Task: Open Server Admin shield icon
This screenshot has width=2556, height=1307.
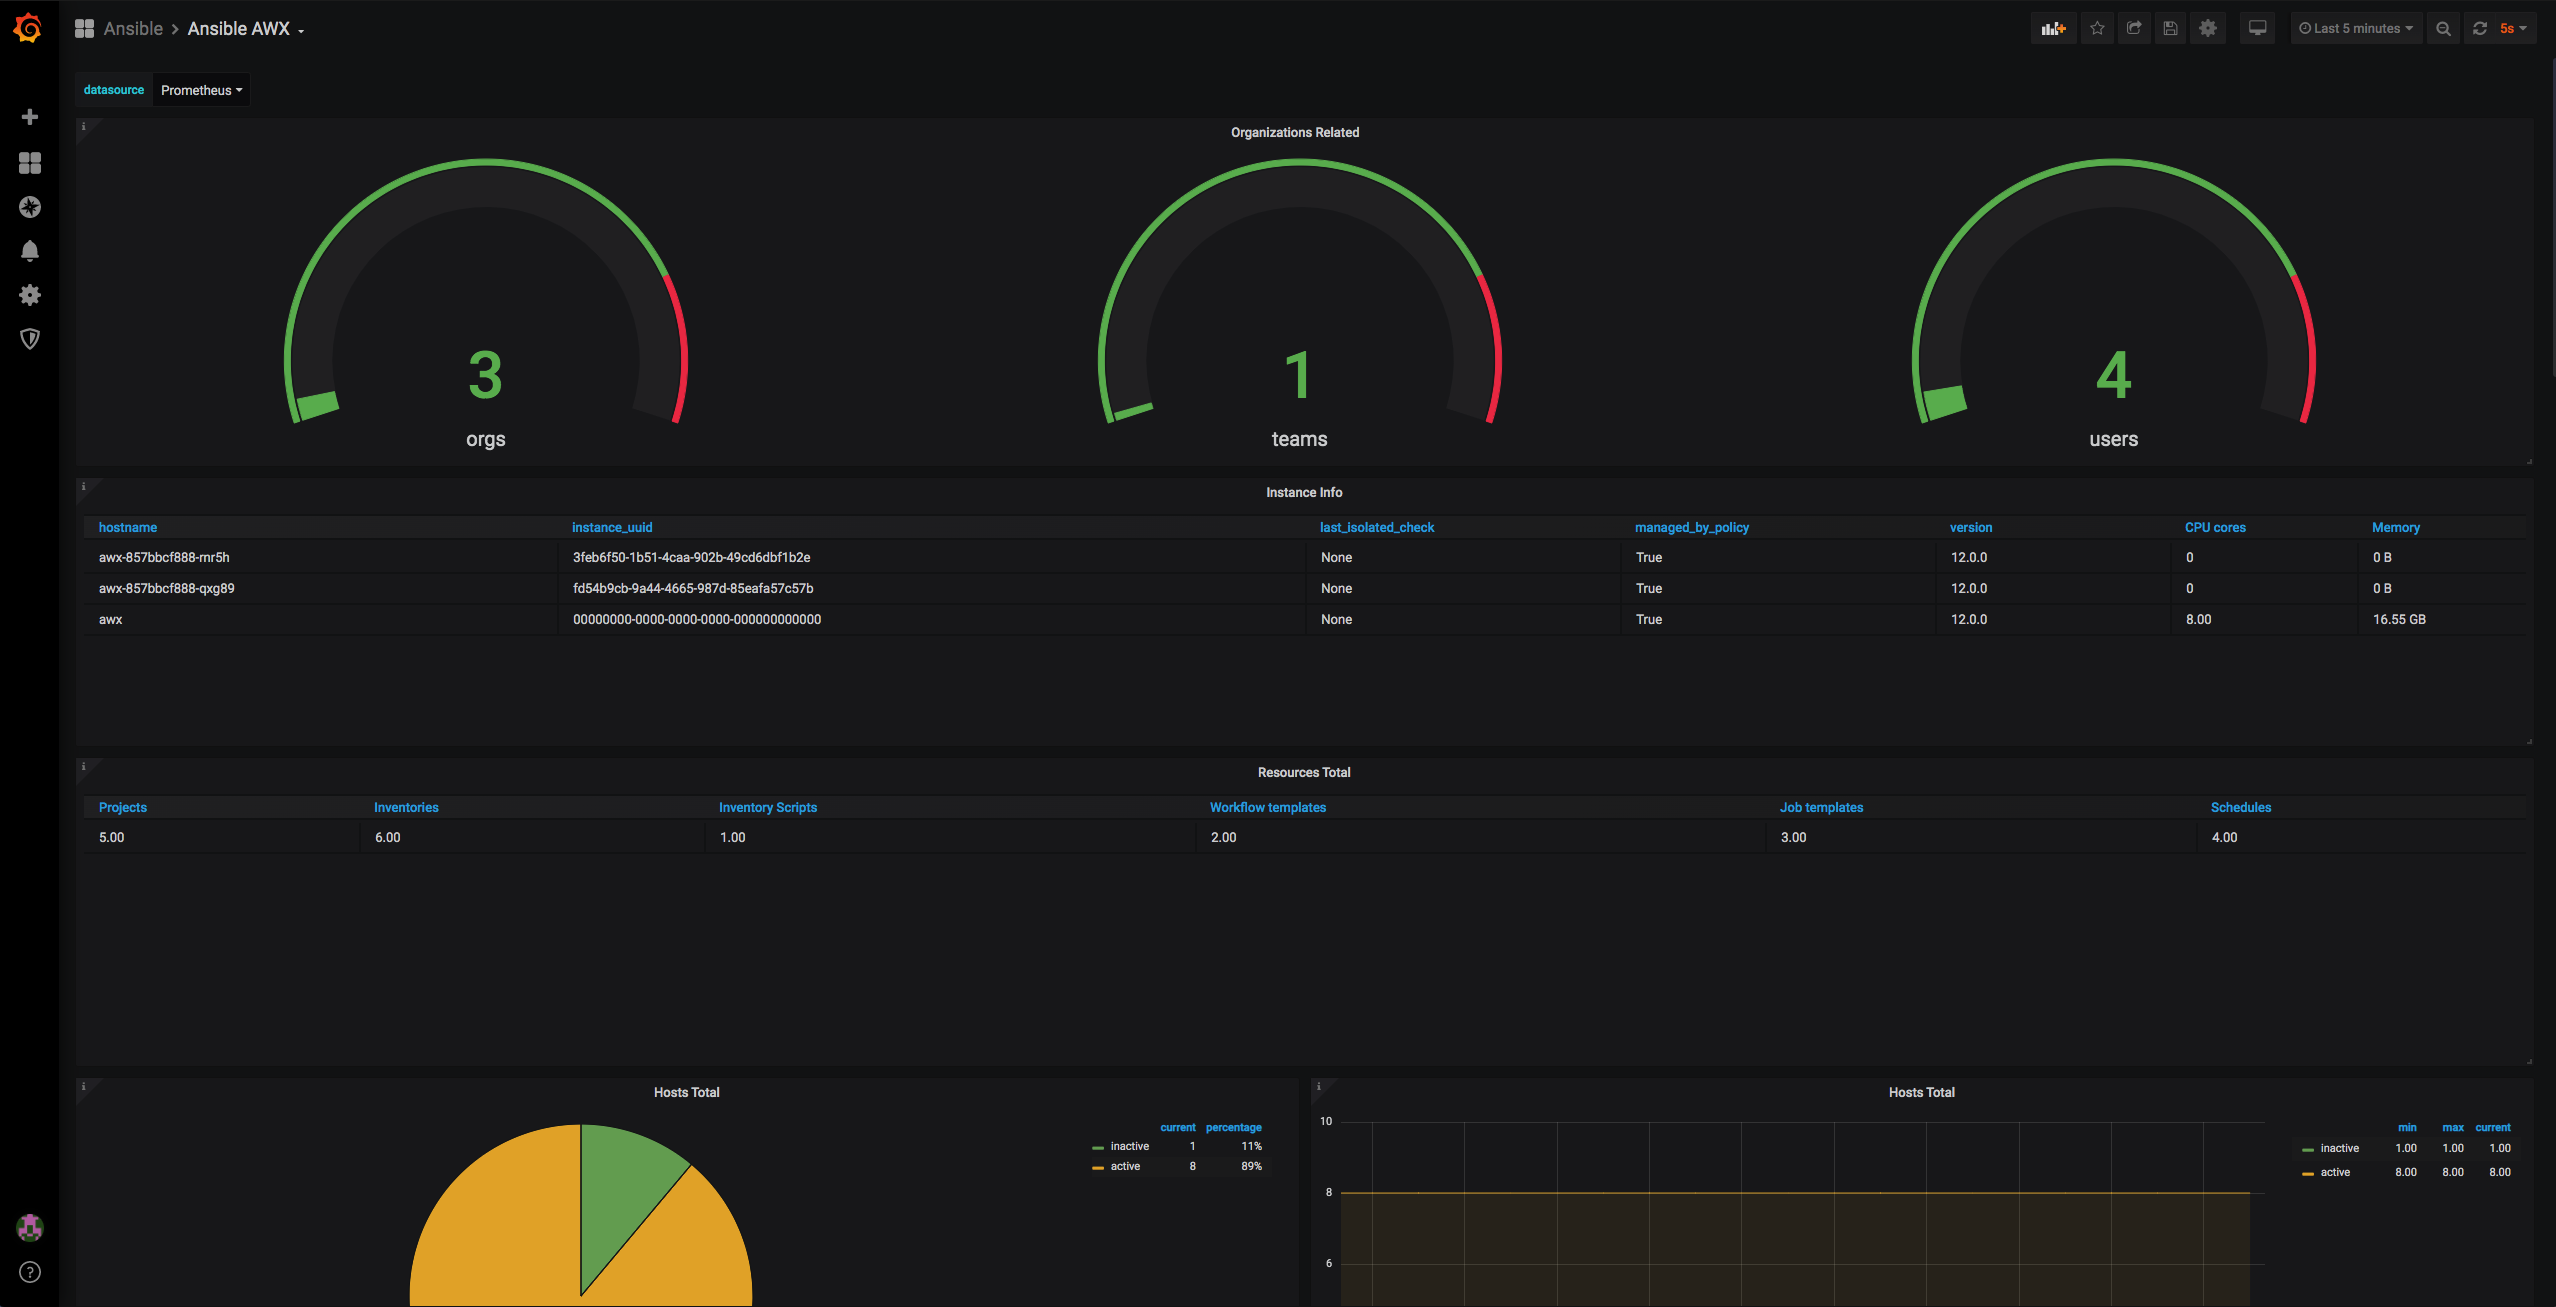Action: click(x=30, y=339)
